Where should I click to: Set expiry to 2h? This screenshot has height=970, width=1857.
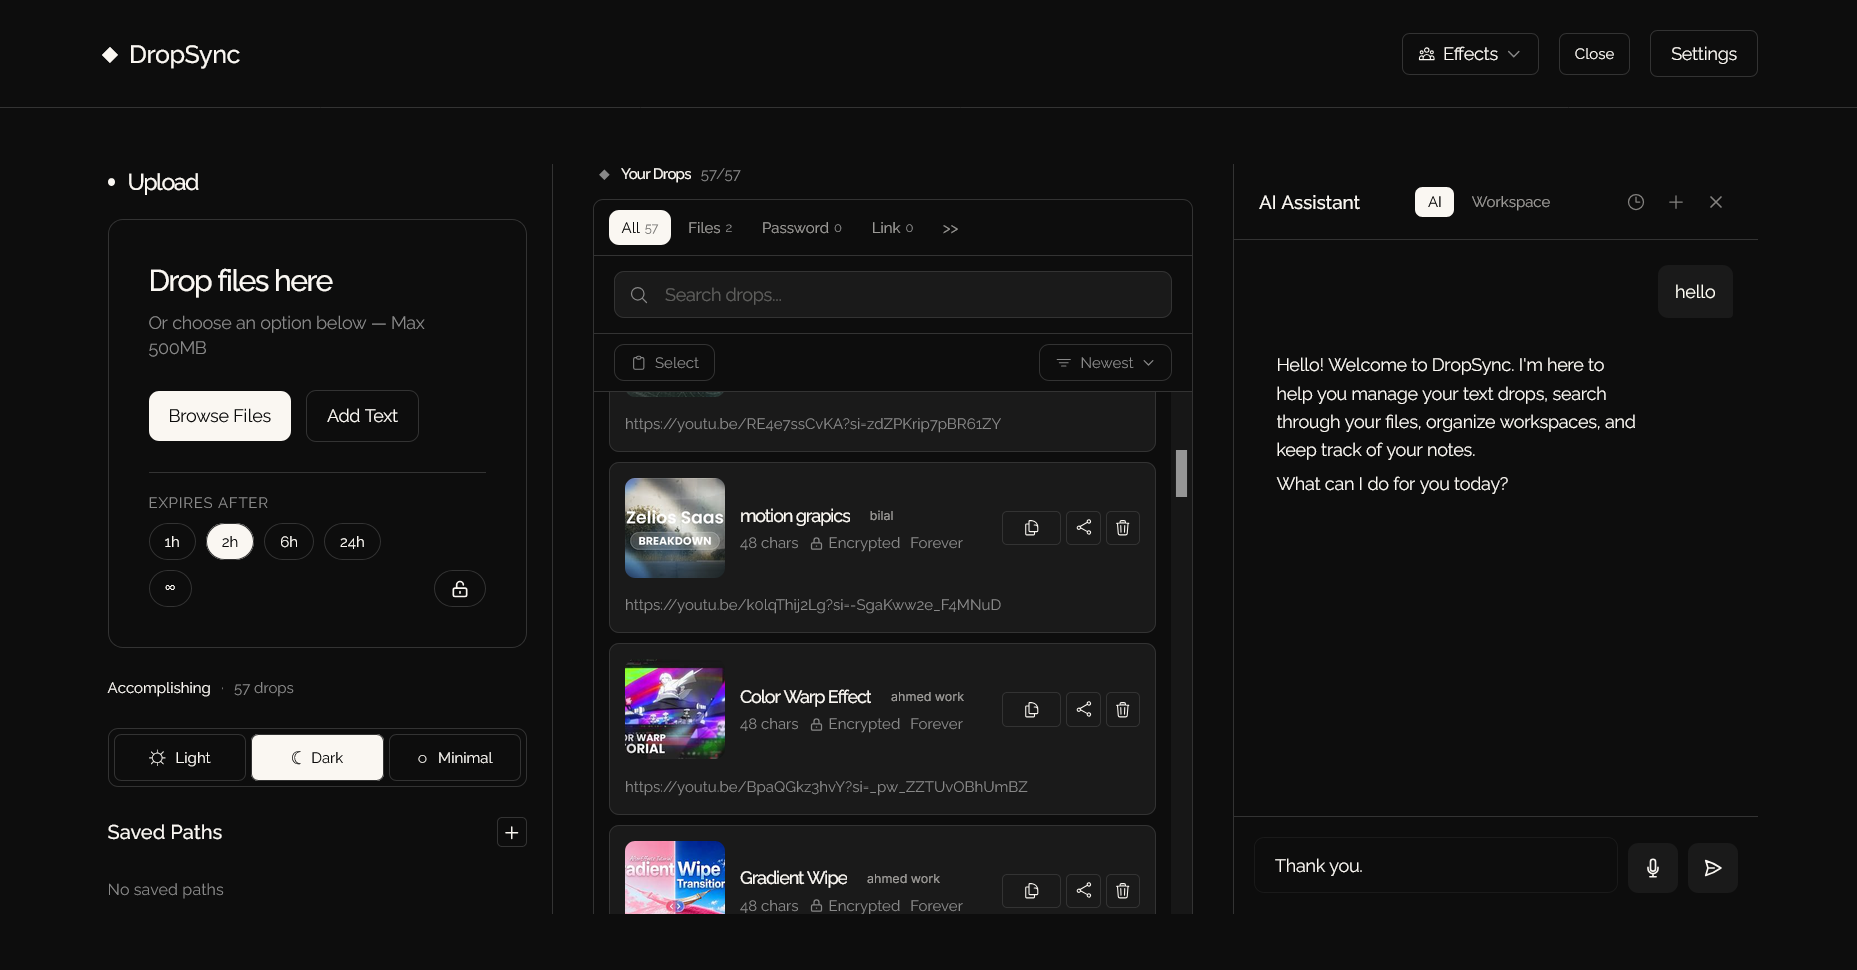(x=230, y=542)
